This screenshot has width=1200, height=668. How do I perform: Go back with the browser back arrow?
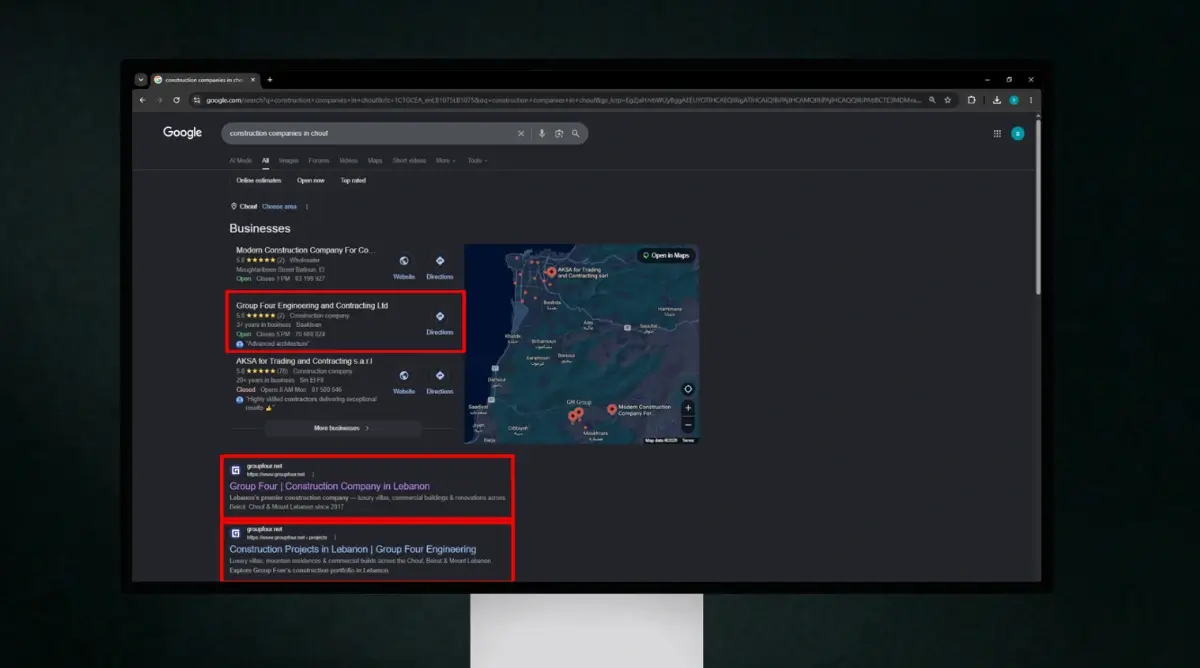[142, 100]
